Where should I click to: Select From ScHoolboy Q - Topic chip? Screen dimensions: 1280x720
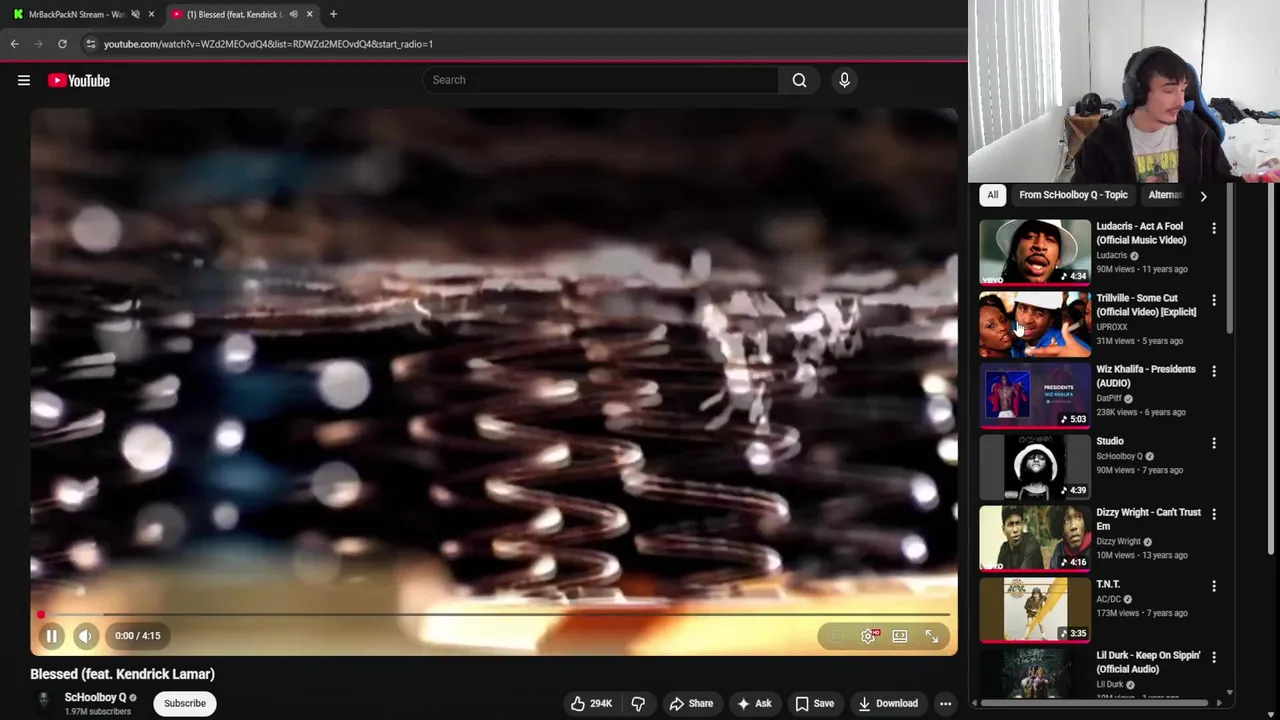point(1073,195)
